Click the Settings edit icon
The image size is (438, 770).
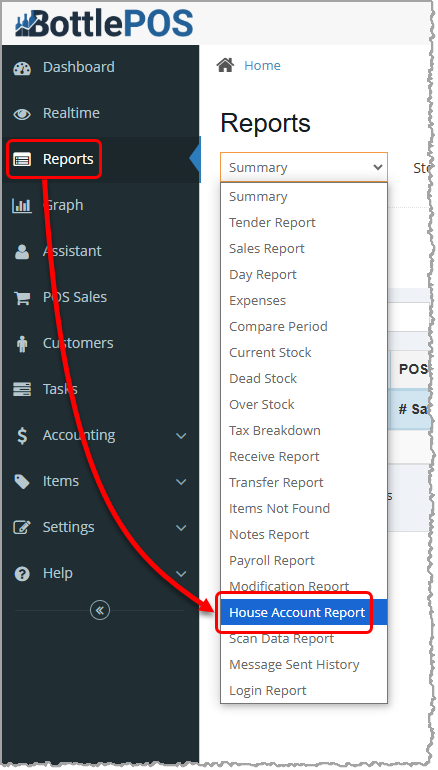click(22, 527)
